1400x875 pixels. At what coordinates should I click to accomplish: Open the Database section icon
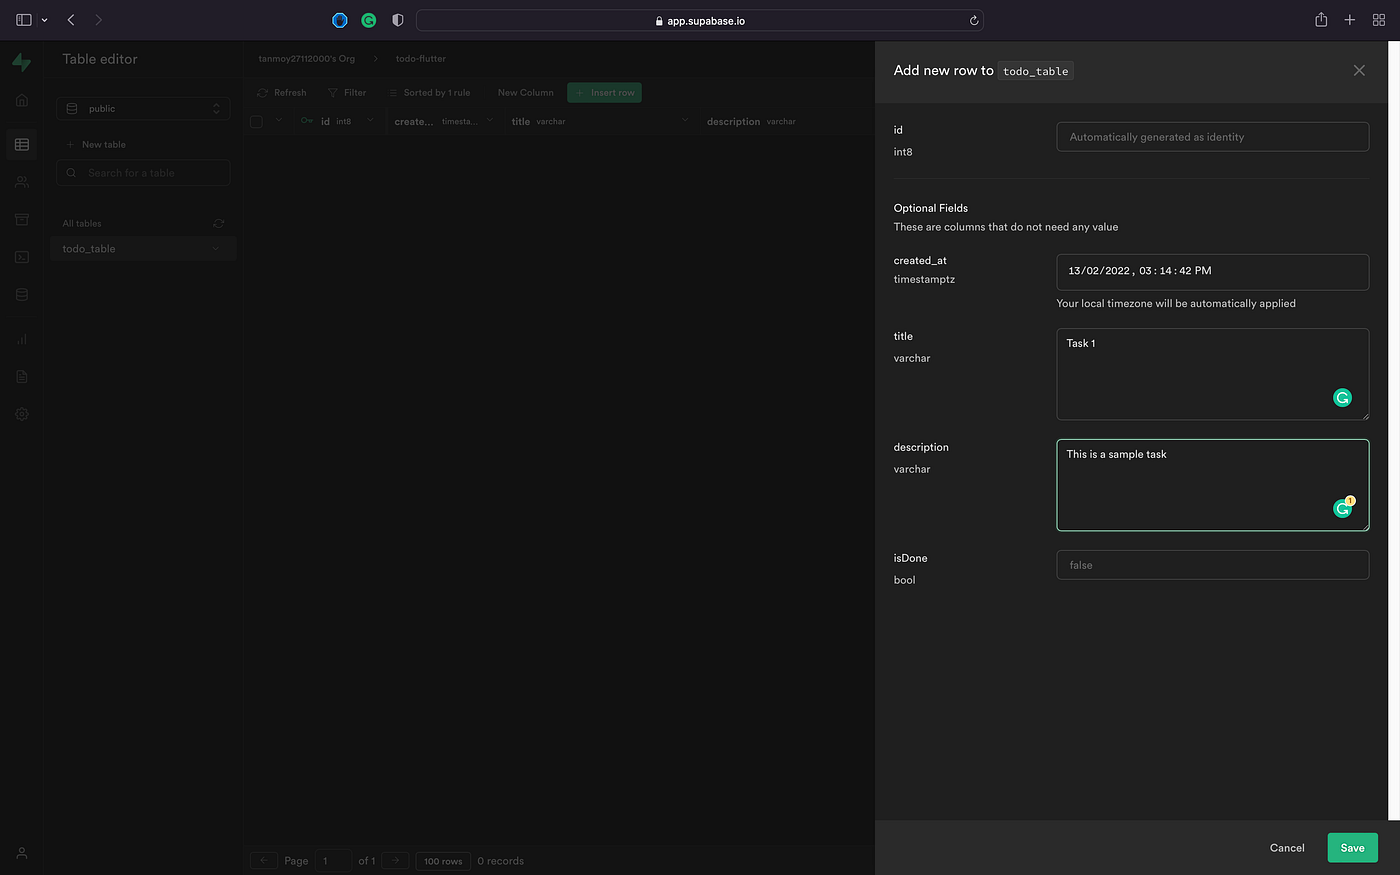coord(21,294)
